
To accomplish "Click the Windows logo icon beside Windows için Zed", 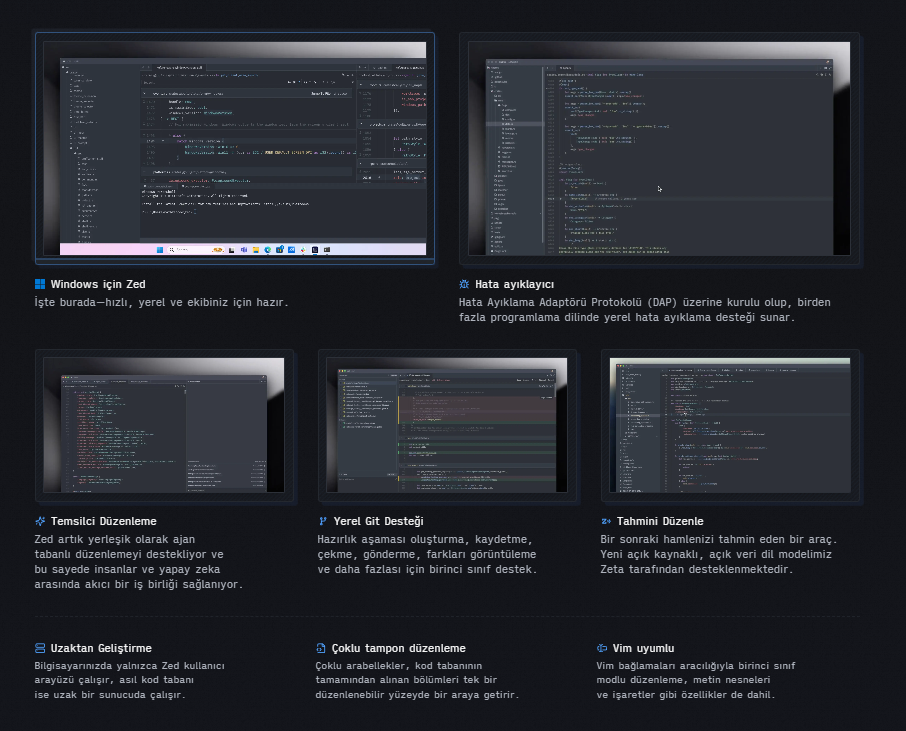I will [40, 284].
